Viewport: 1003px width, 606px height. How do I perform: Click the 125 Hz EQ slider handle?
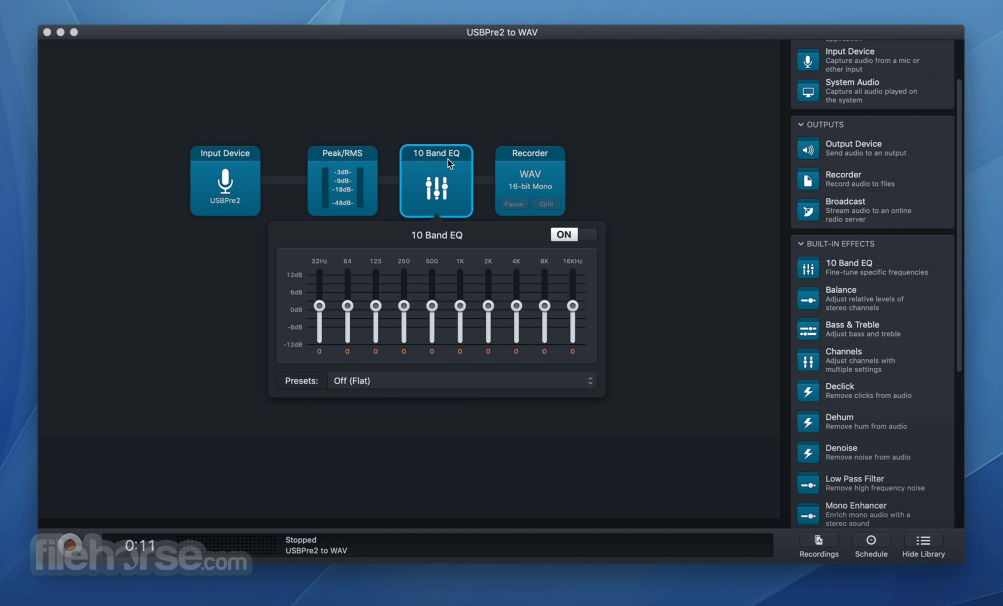click(375, 306)
